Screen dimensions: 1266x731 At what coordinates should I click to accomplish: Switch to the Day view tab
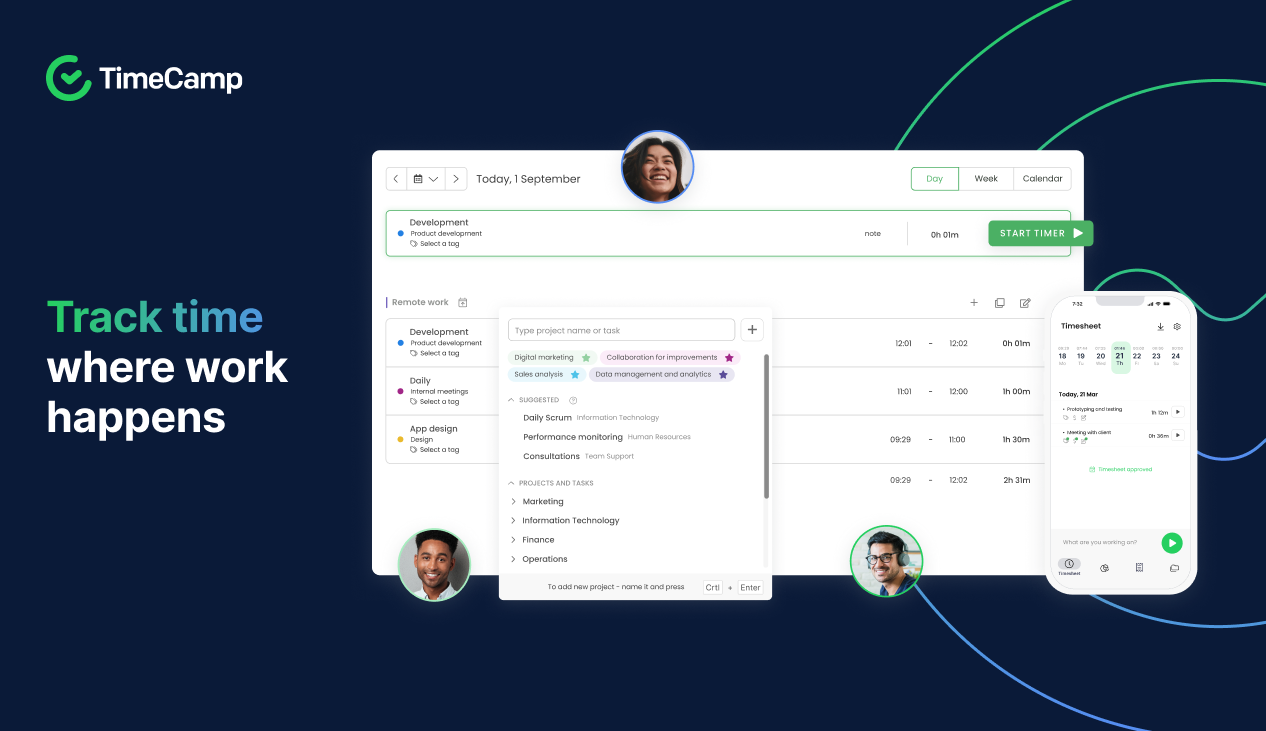[x=934, y=179]
